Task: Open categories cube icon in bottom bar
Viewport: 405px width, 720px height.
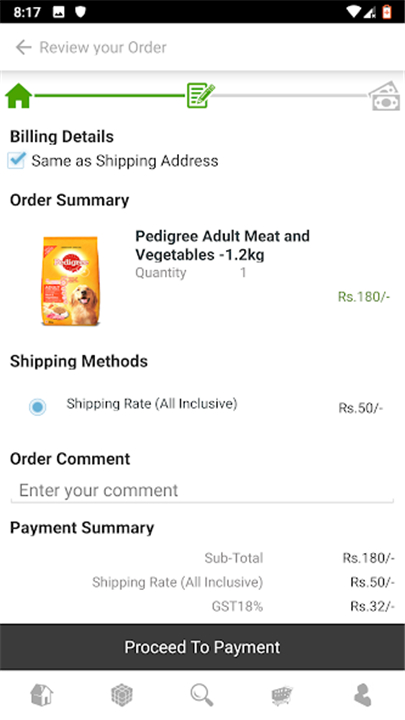Action: pos(122,694)
